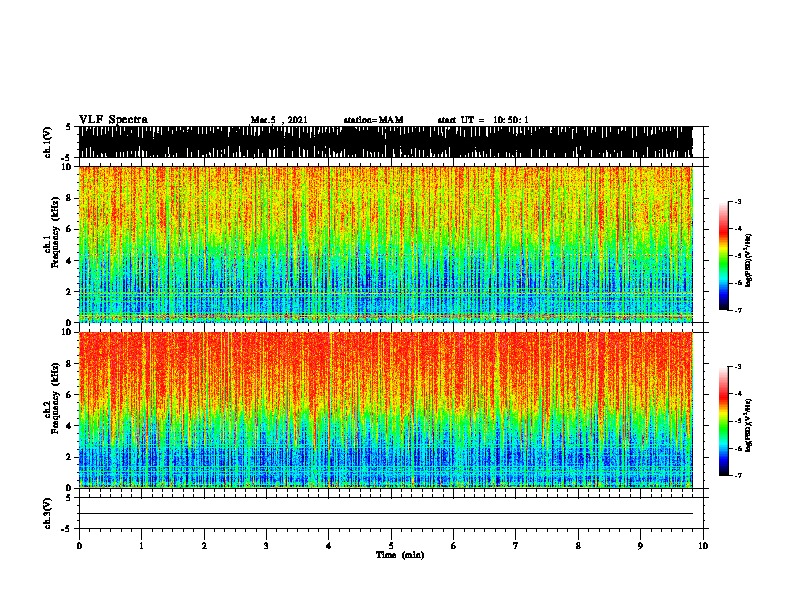Screen dimensions: 792x612
Task: Click time axis tick label "6"
Action: pyautogui.click(x=454, y=546)
